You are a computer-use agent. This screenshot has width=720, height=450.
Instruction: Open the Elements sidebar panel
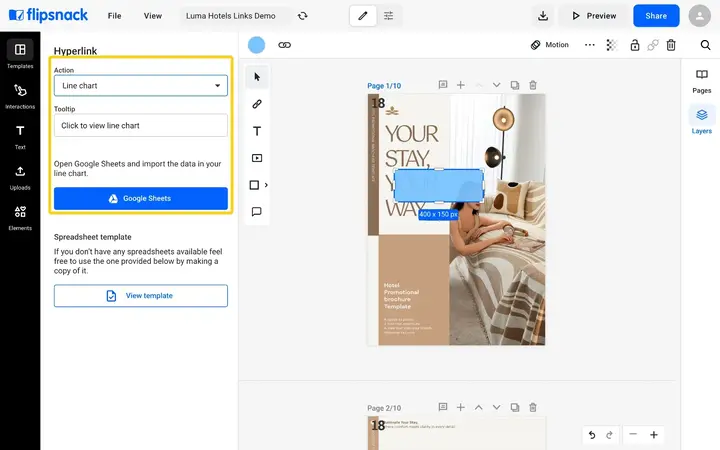click(20, 218)
